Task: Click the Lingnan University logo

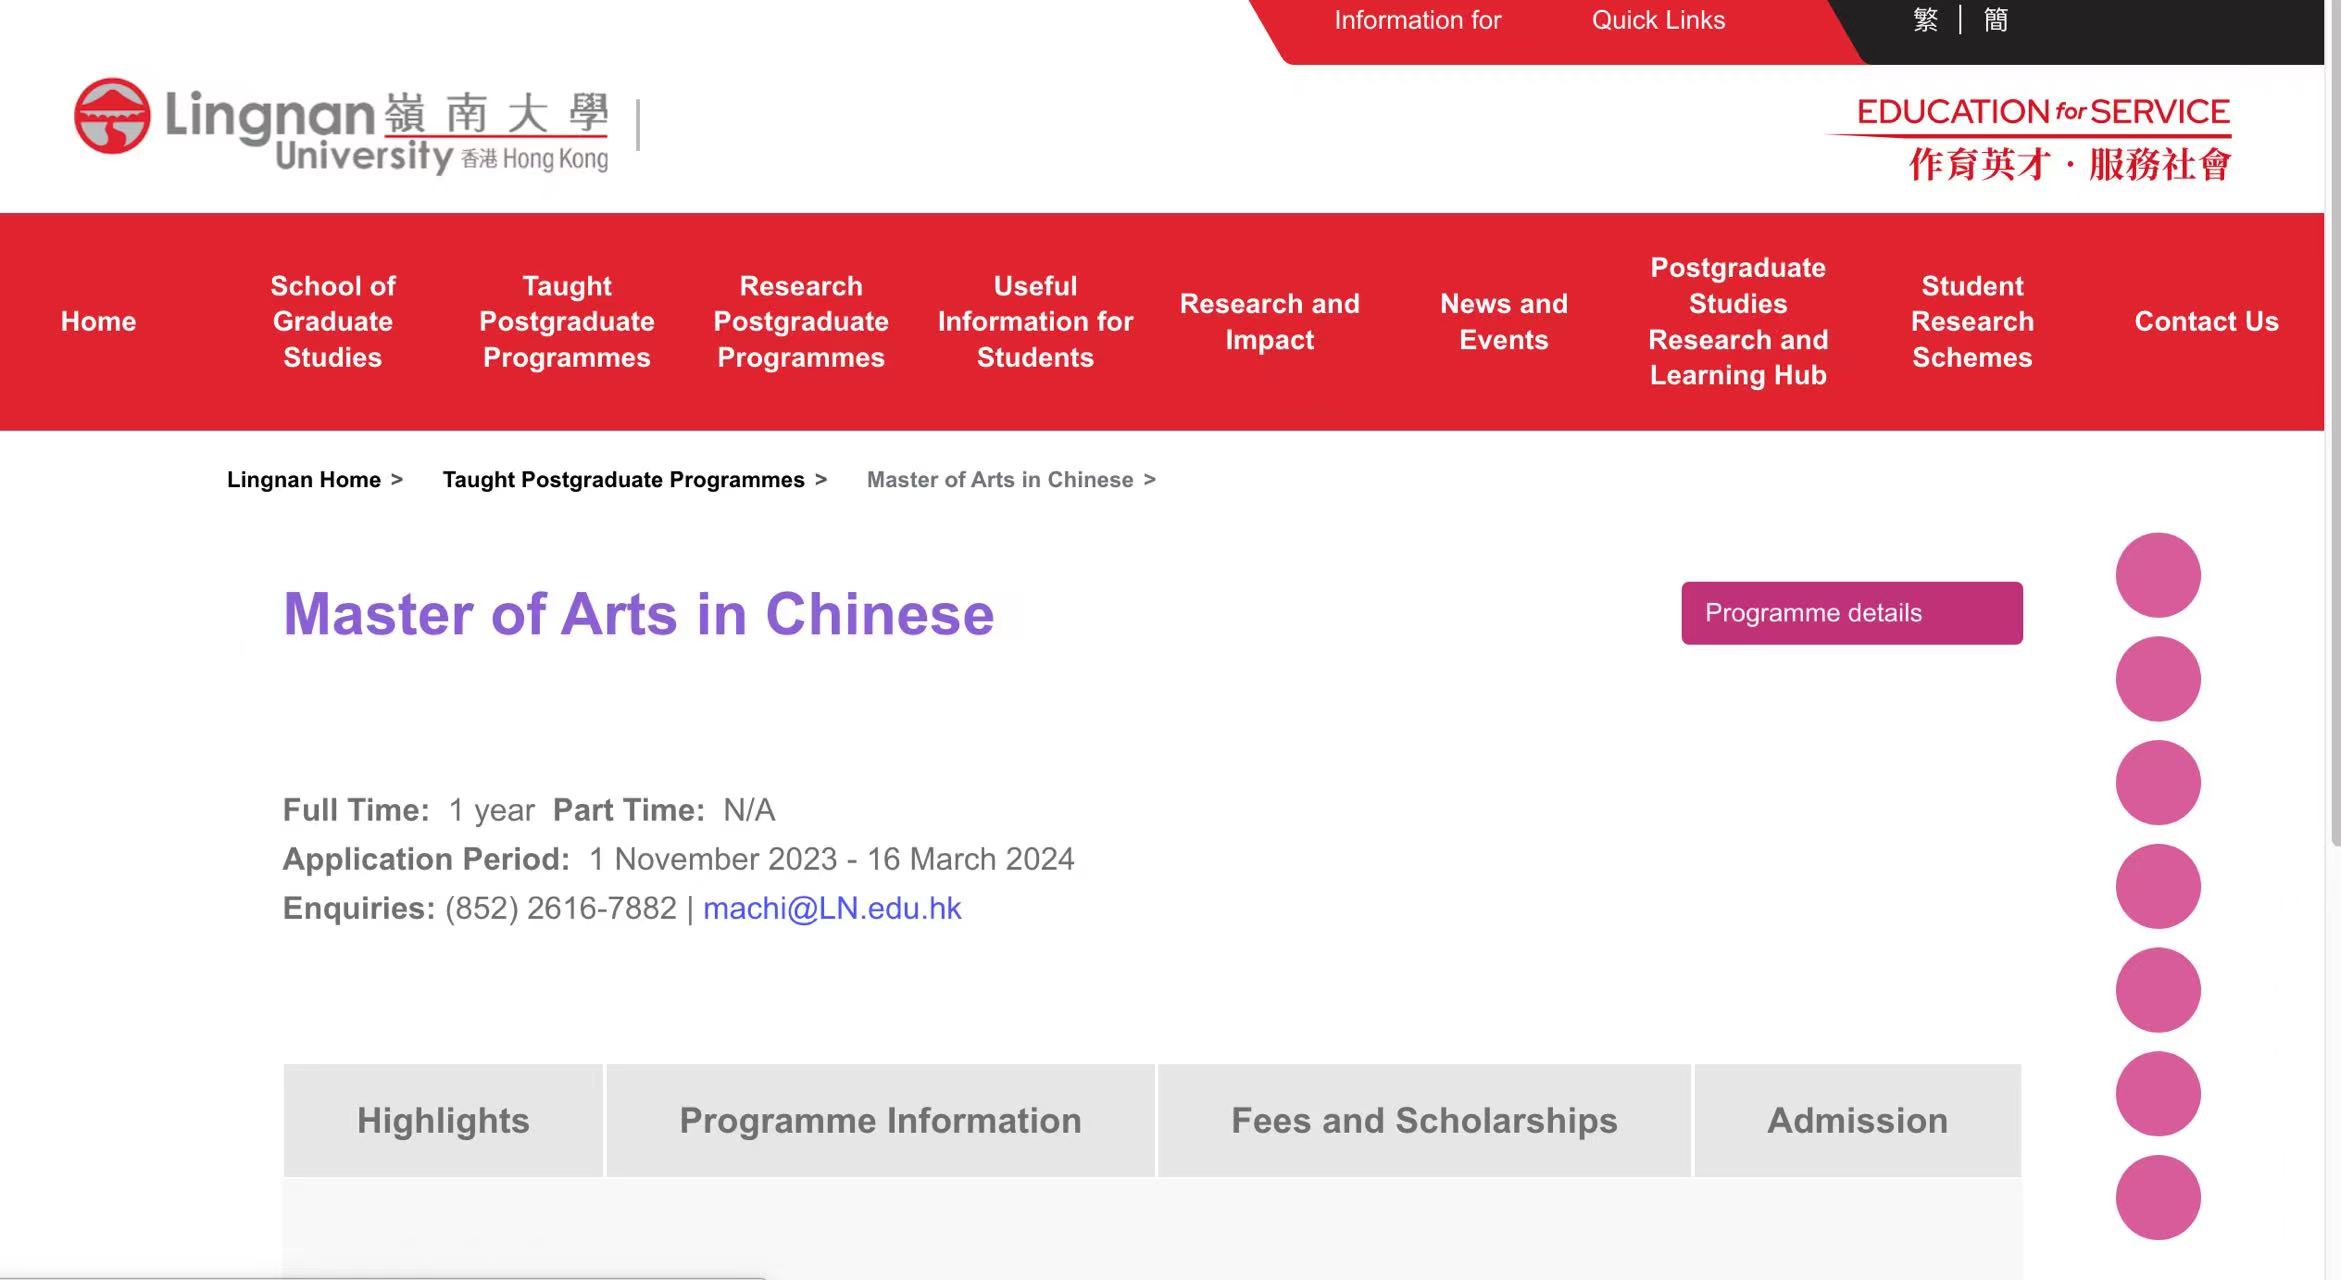Action: click(x=340, y=126)
